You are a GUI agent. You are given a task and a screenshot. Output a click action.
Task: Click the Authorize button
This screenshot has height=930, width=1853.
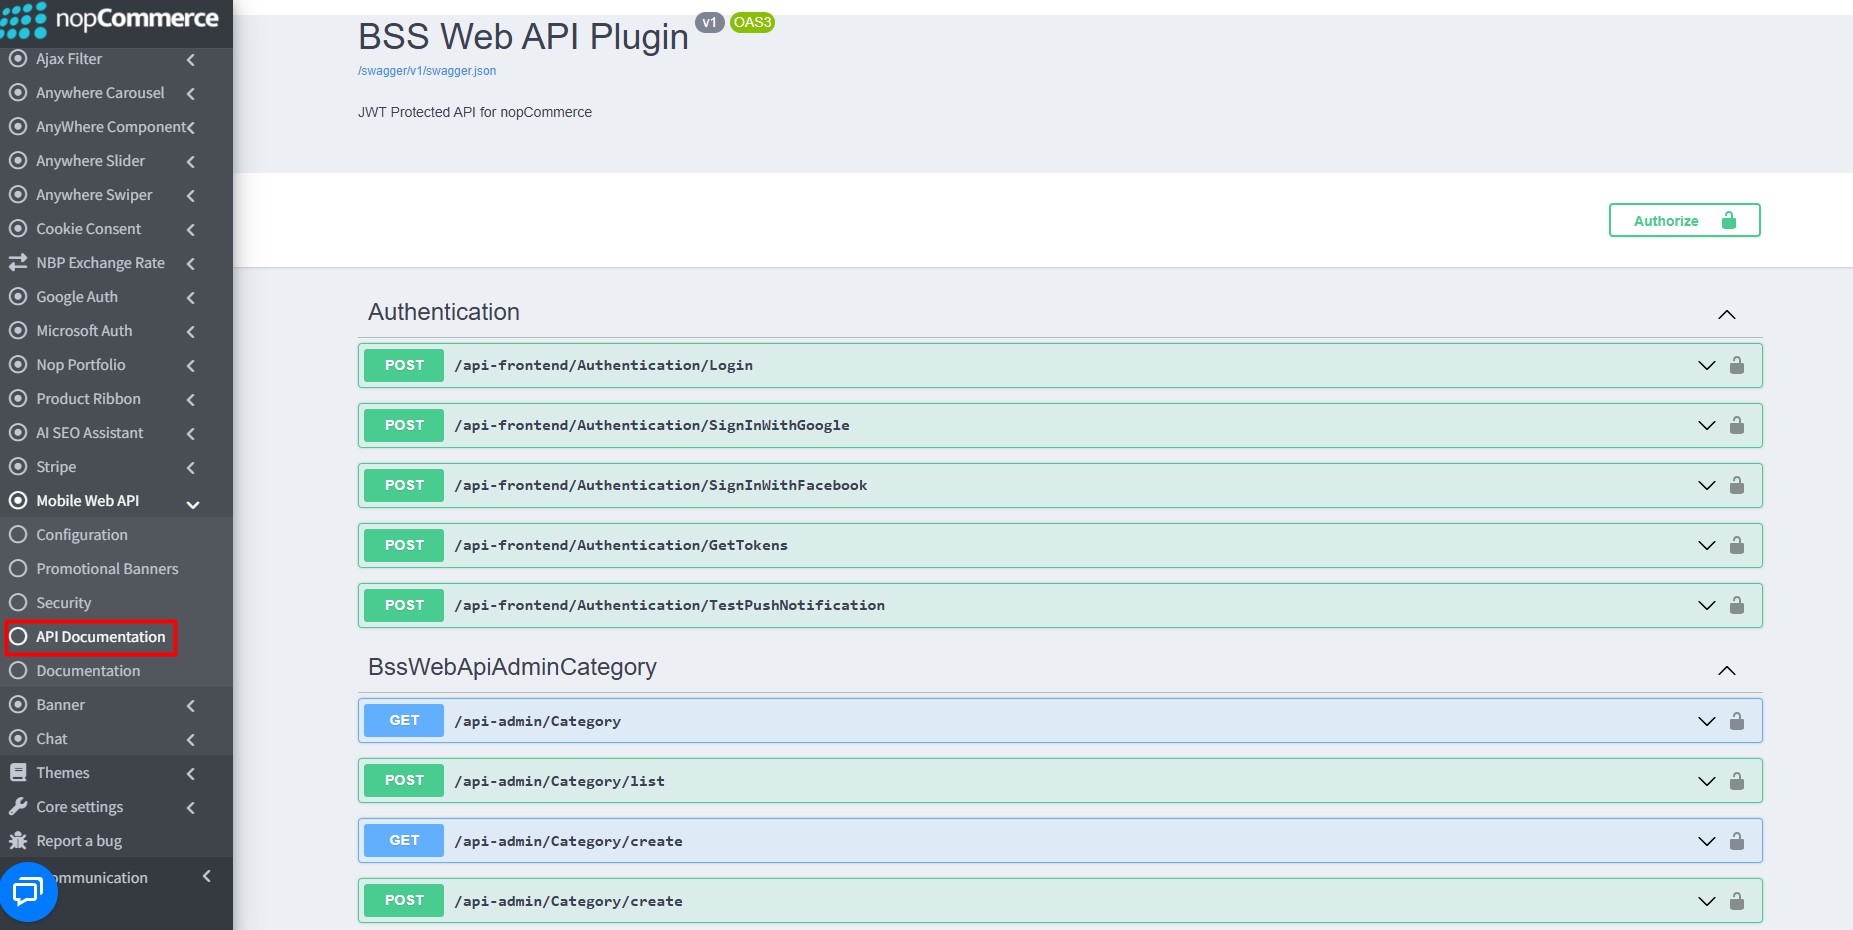click(x=1685, y=220)
